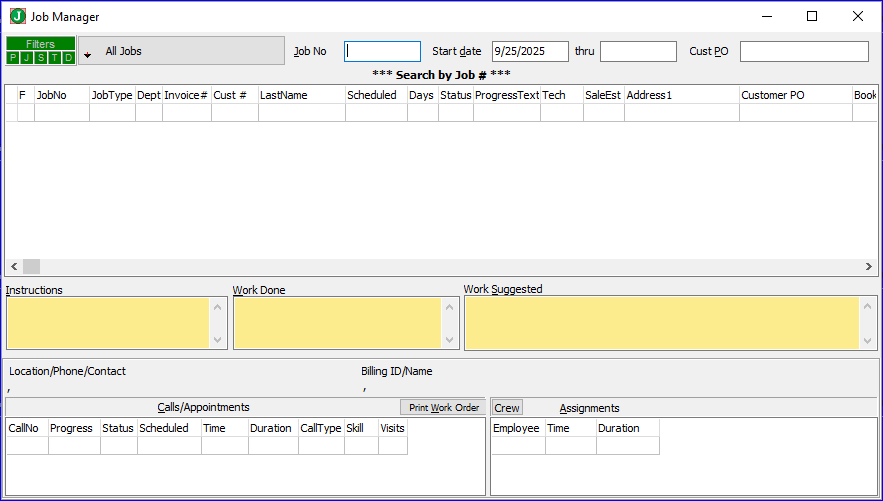This screenshot has height=501, width=883.
Task: Click the F column header
Action: (26, 95)
